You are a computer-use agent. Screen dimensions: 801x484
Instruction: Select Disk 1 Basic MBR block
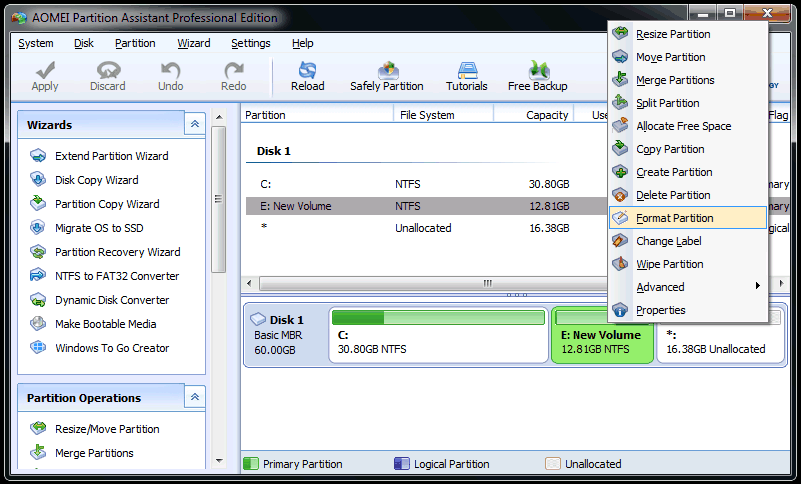(x=285, y=335)
